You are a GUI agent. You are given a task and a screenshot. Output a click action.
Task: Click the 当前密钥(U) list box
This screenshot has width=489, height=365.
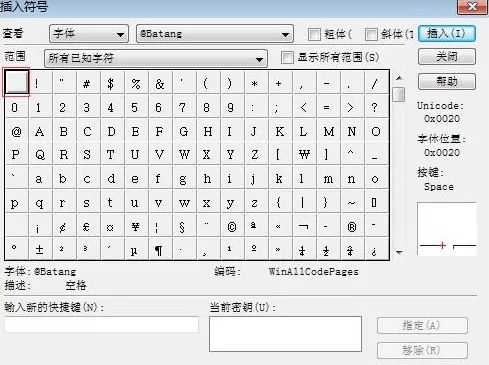[x=285, y=334]
